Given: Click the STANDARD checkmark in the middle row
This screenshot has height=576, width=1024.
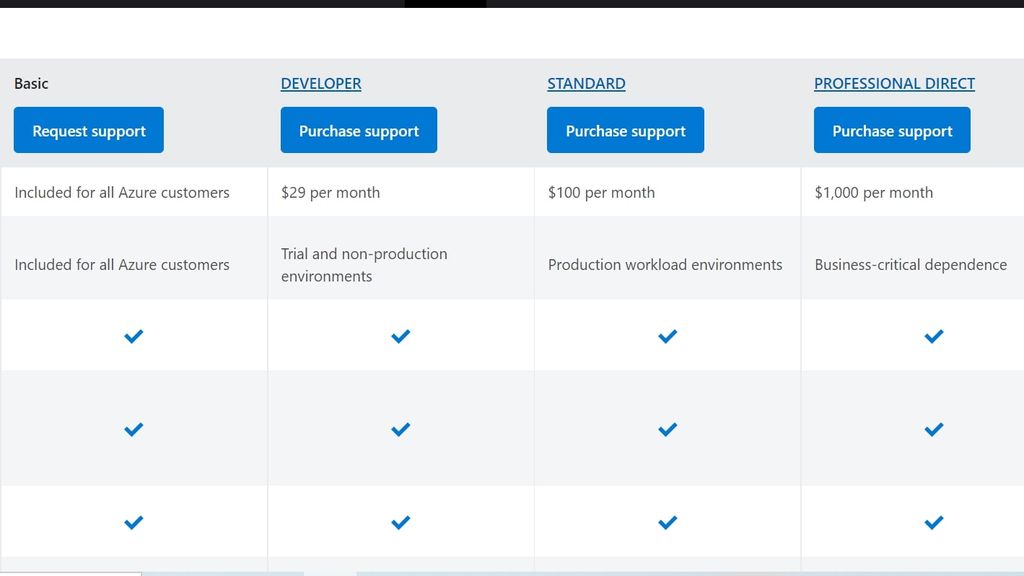Looking at the screenshot, I should tap(667, 429).
